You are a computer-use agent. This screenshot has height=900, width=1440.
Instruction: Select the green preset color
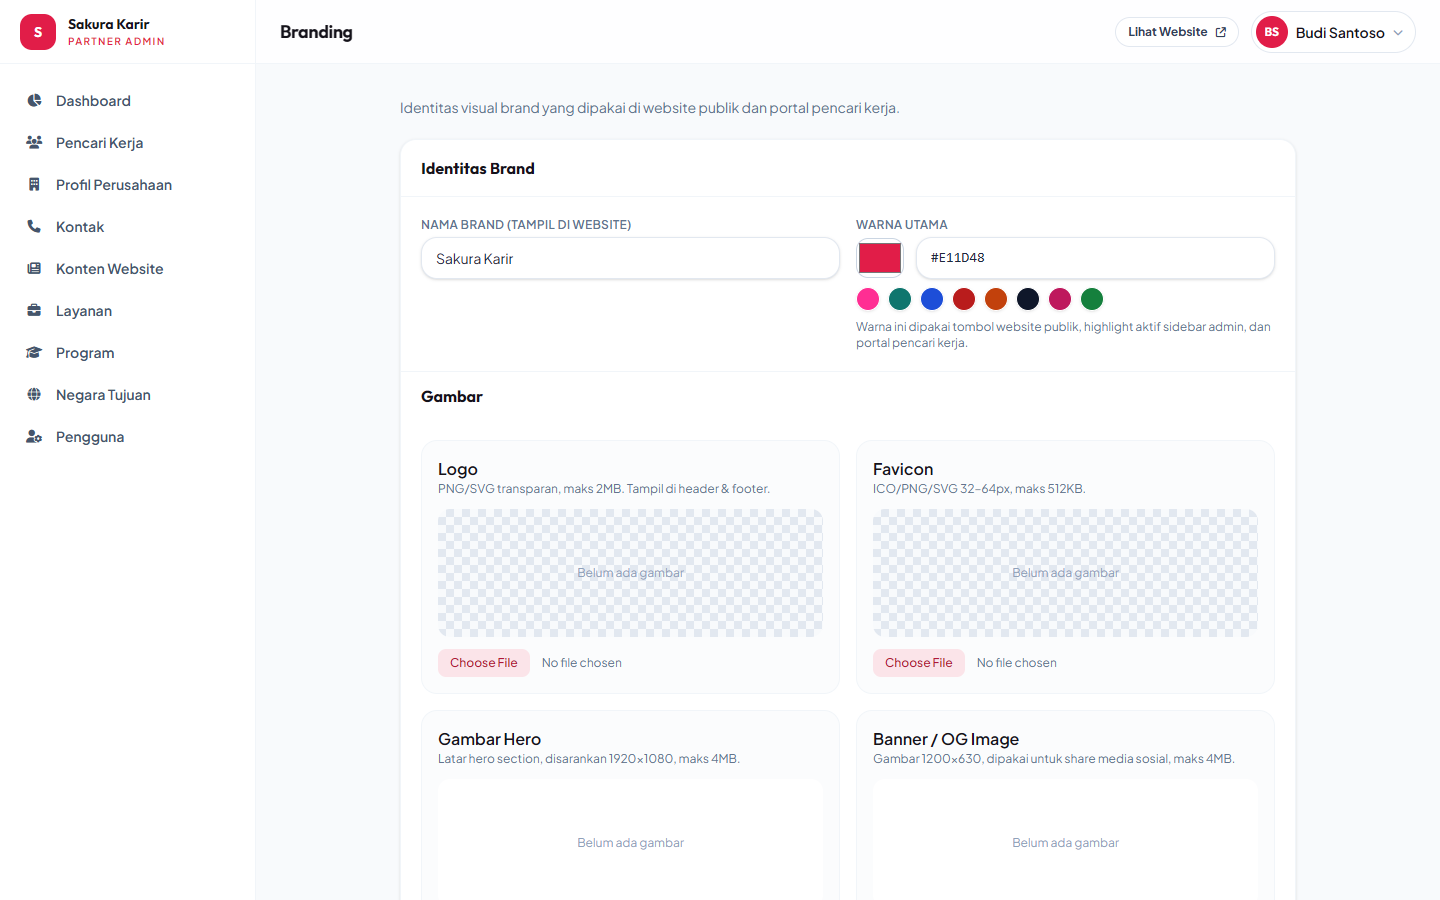1092,299
